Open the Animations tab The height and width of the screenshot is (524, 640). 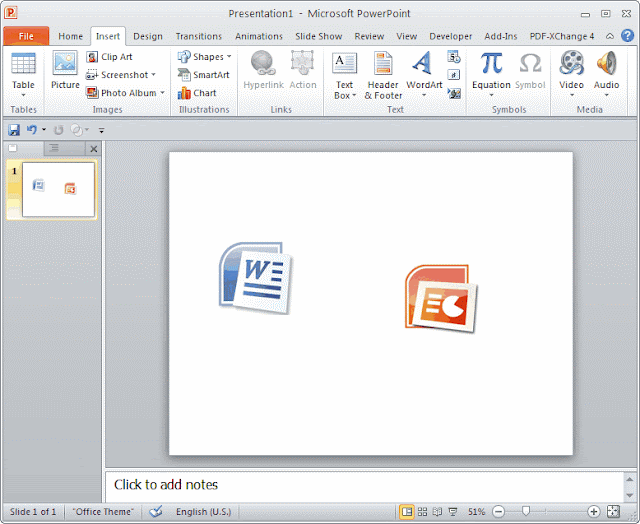(x=259, y=36)
